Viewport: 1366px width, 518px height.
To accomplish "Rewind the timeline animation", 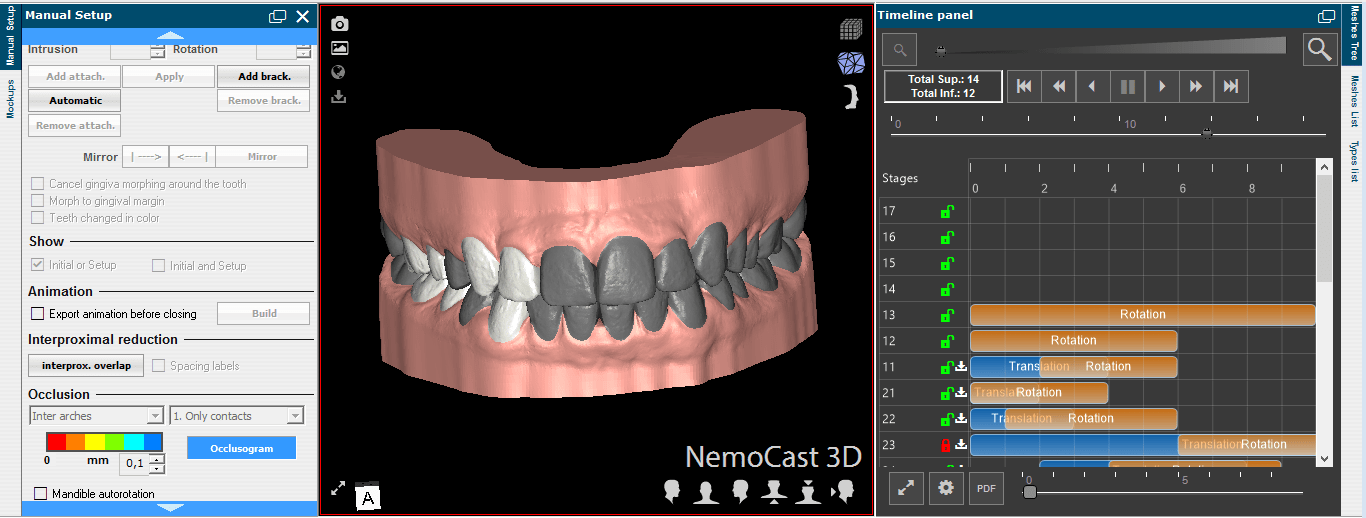I will pos(1058,87).
